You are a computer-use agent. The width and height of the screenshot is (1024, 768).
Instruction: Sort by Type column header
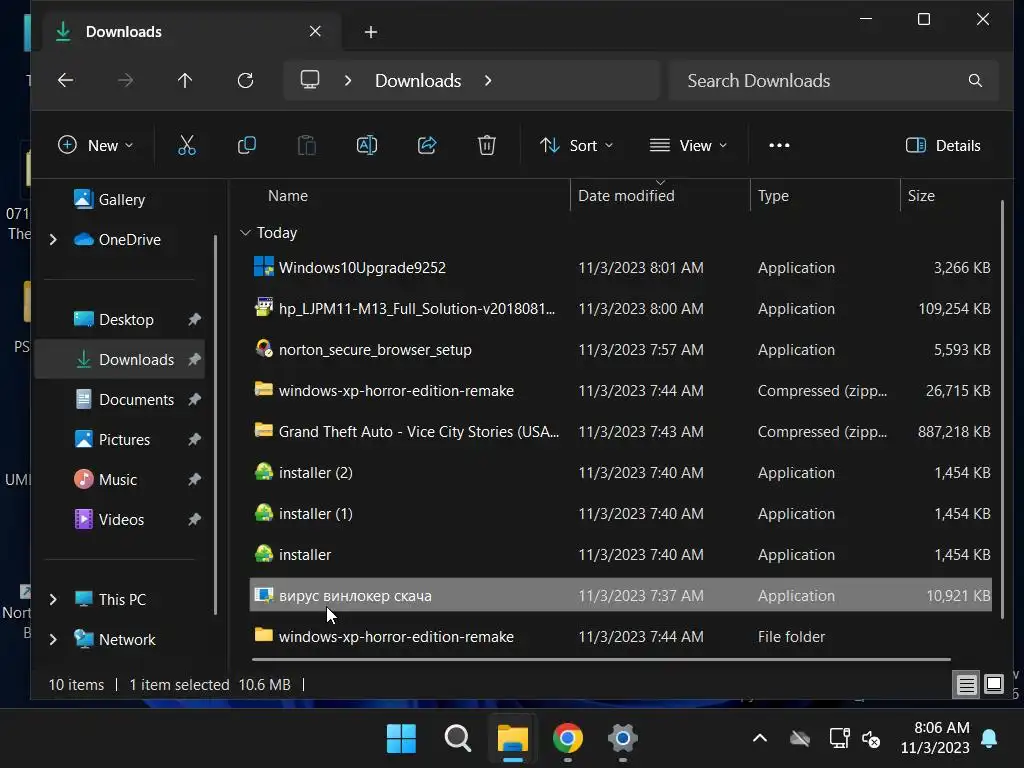pyautogui.click(x=773, y=195)
